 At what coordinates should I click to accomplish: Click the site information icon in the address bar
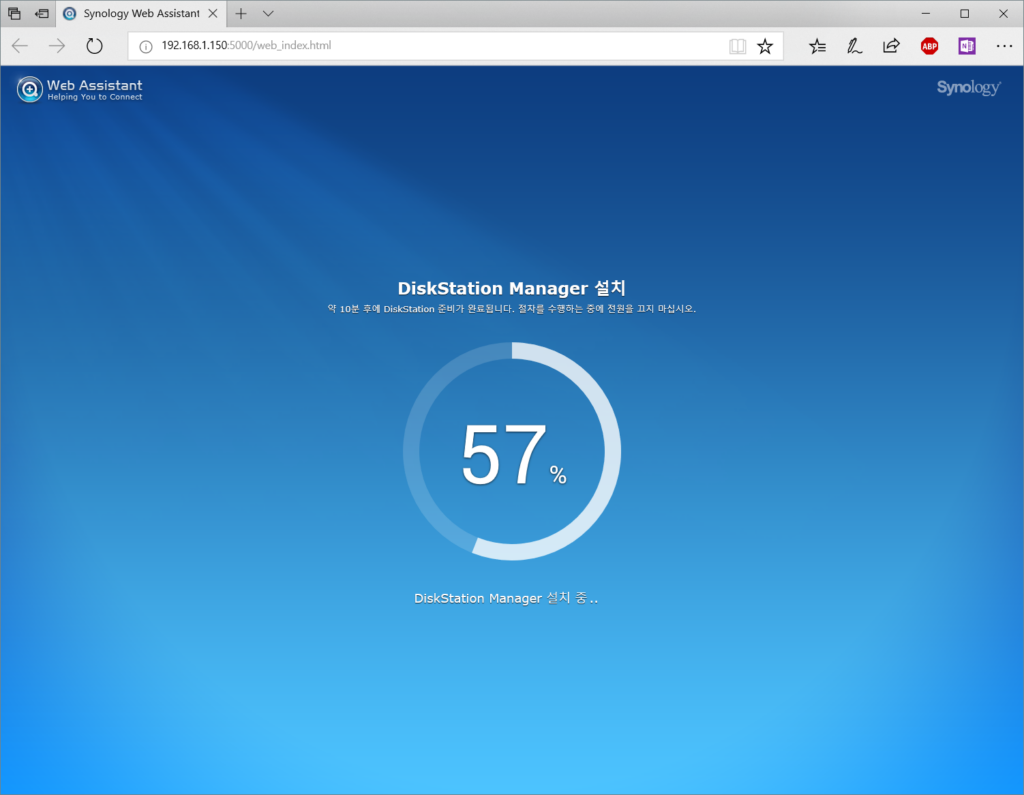pyautogui.click(x=146, y=46)
